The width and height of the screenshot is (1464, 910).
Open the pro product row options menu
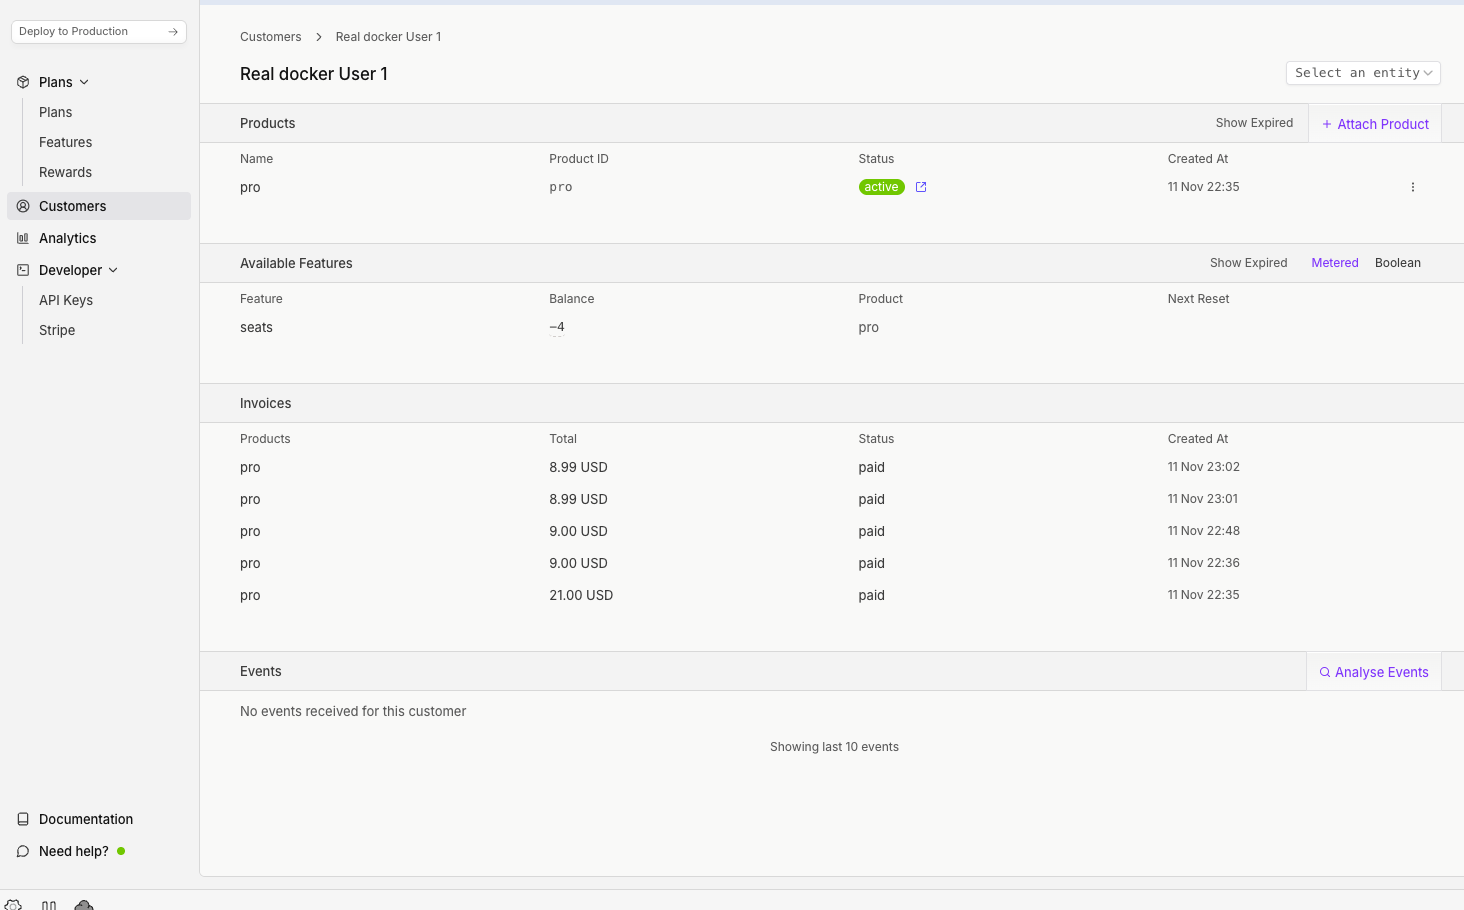(1412, 187)
